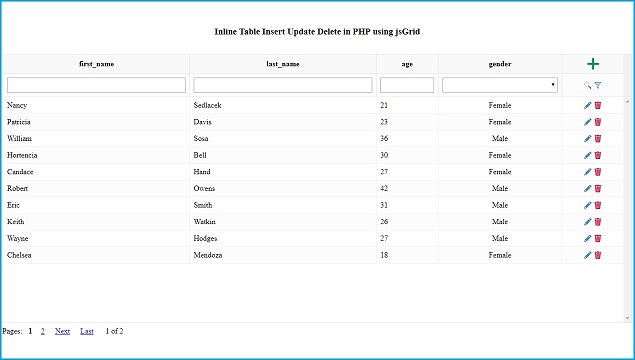Delete the Wayne Hodges row
635x360 pixels.
coord(598,238)
